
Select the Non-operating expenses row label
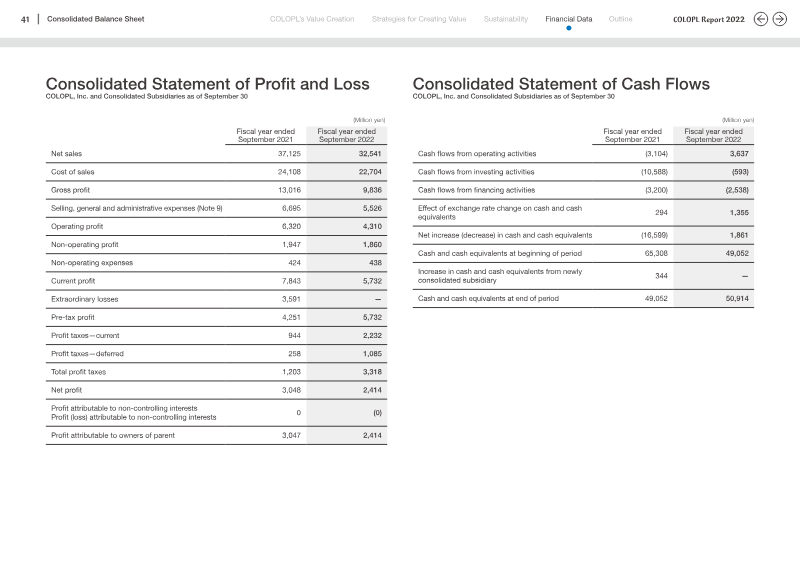[x=92, y=263]
